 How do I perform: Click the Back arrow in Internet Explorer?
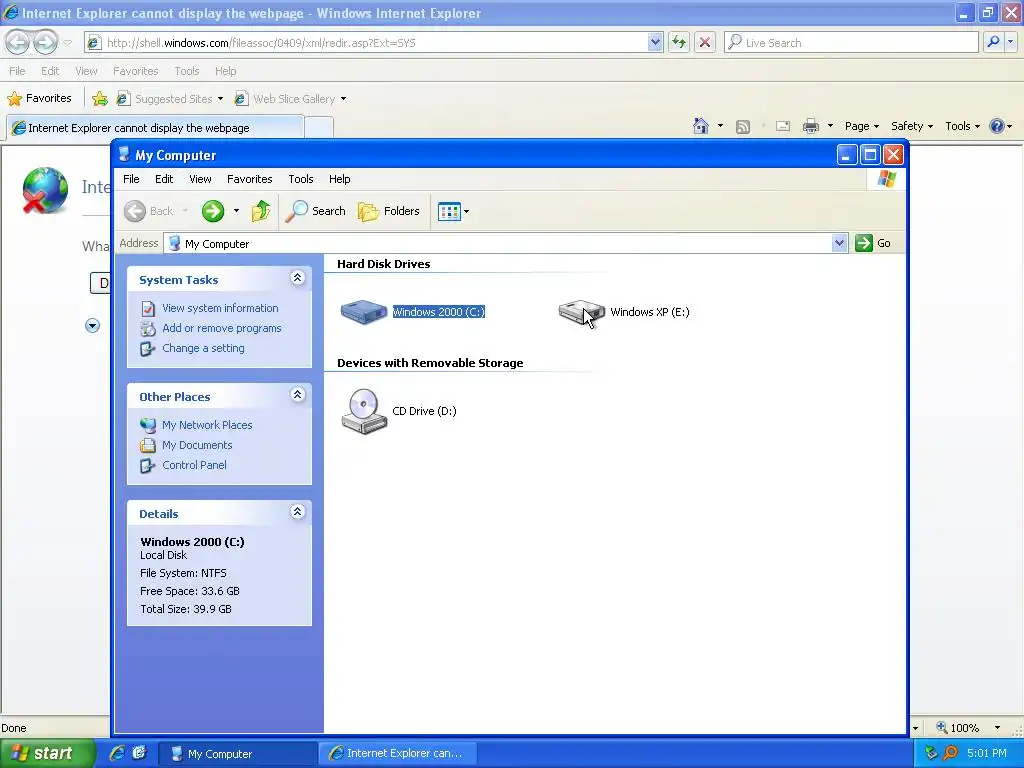point(18,42)
